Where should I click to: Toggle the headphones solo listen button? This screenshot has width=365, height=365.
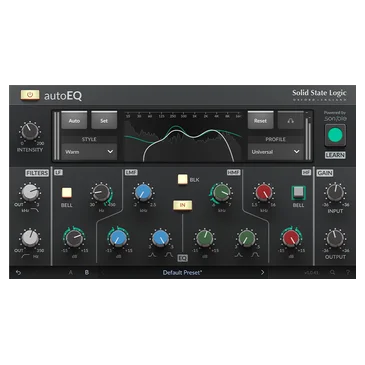click(x=290, y=121)
